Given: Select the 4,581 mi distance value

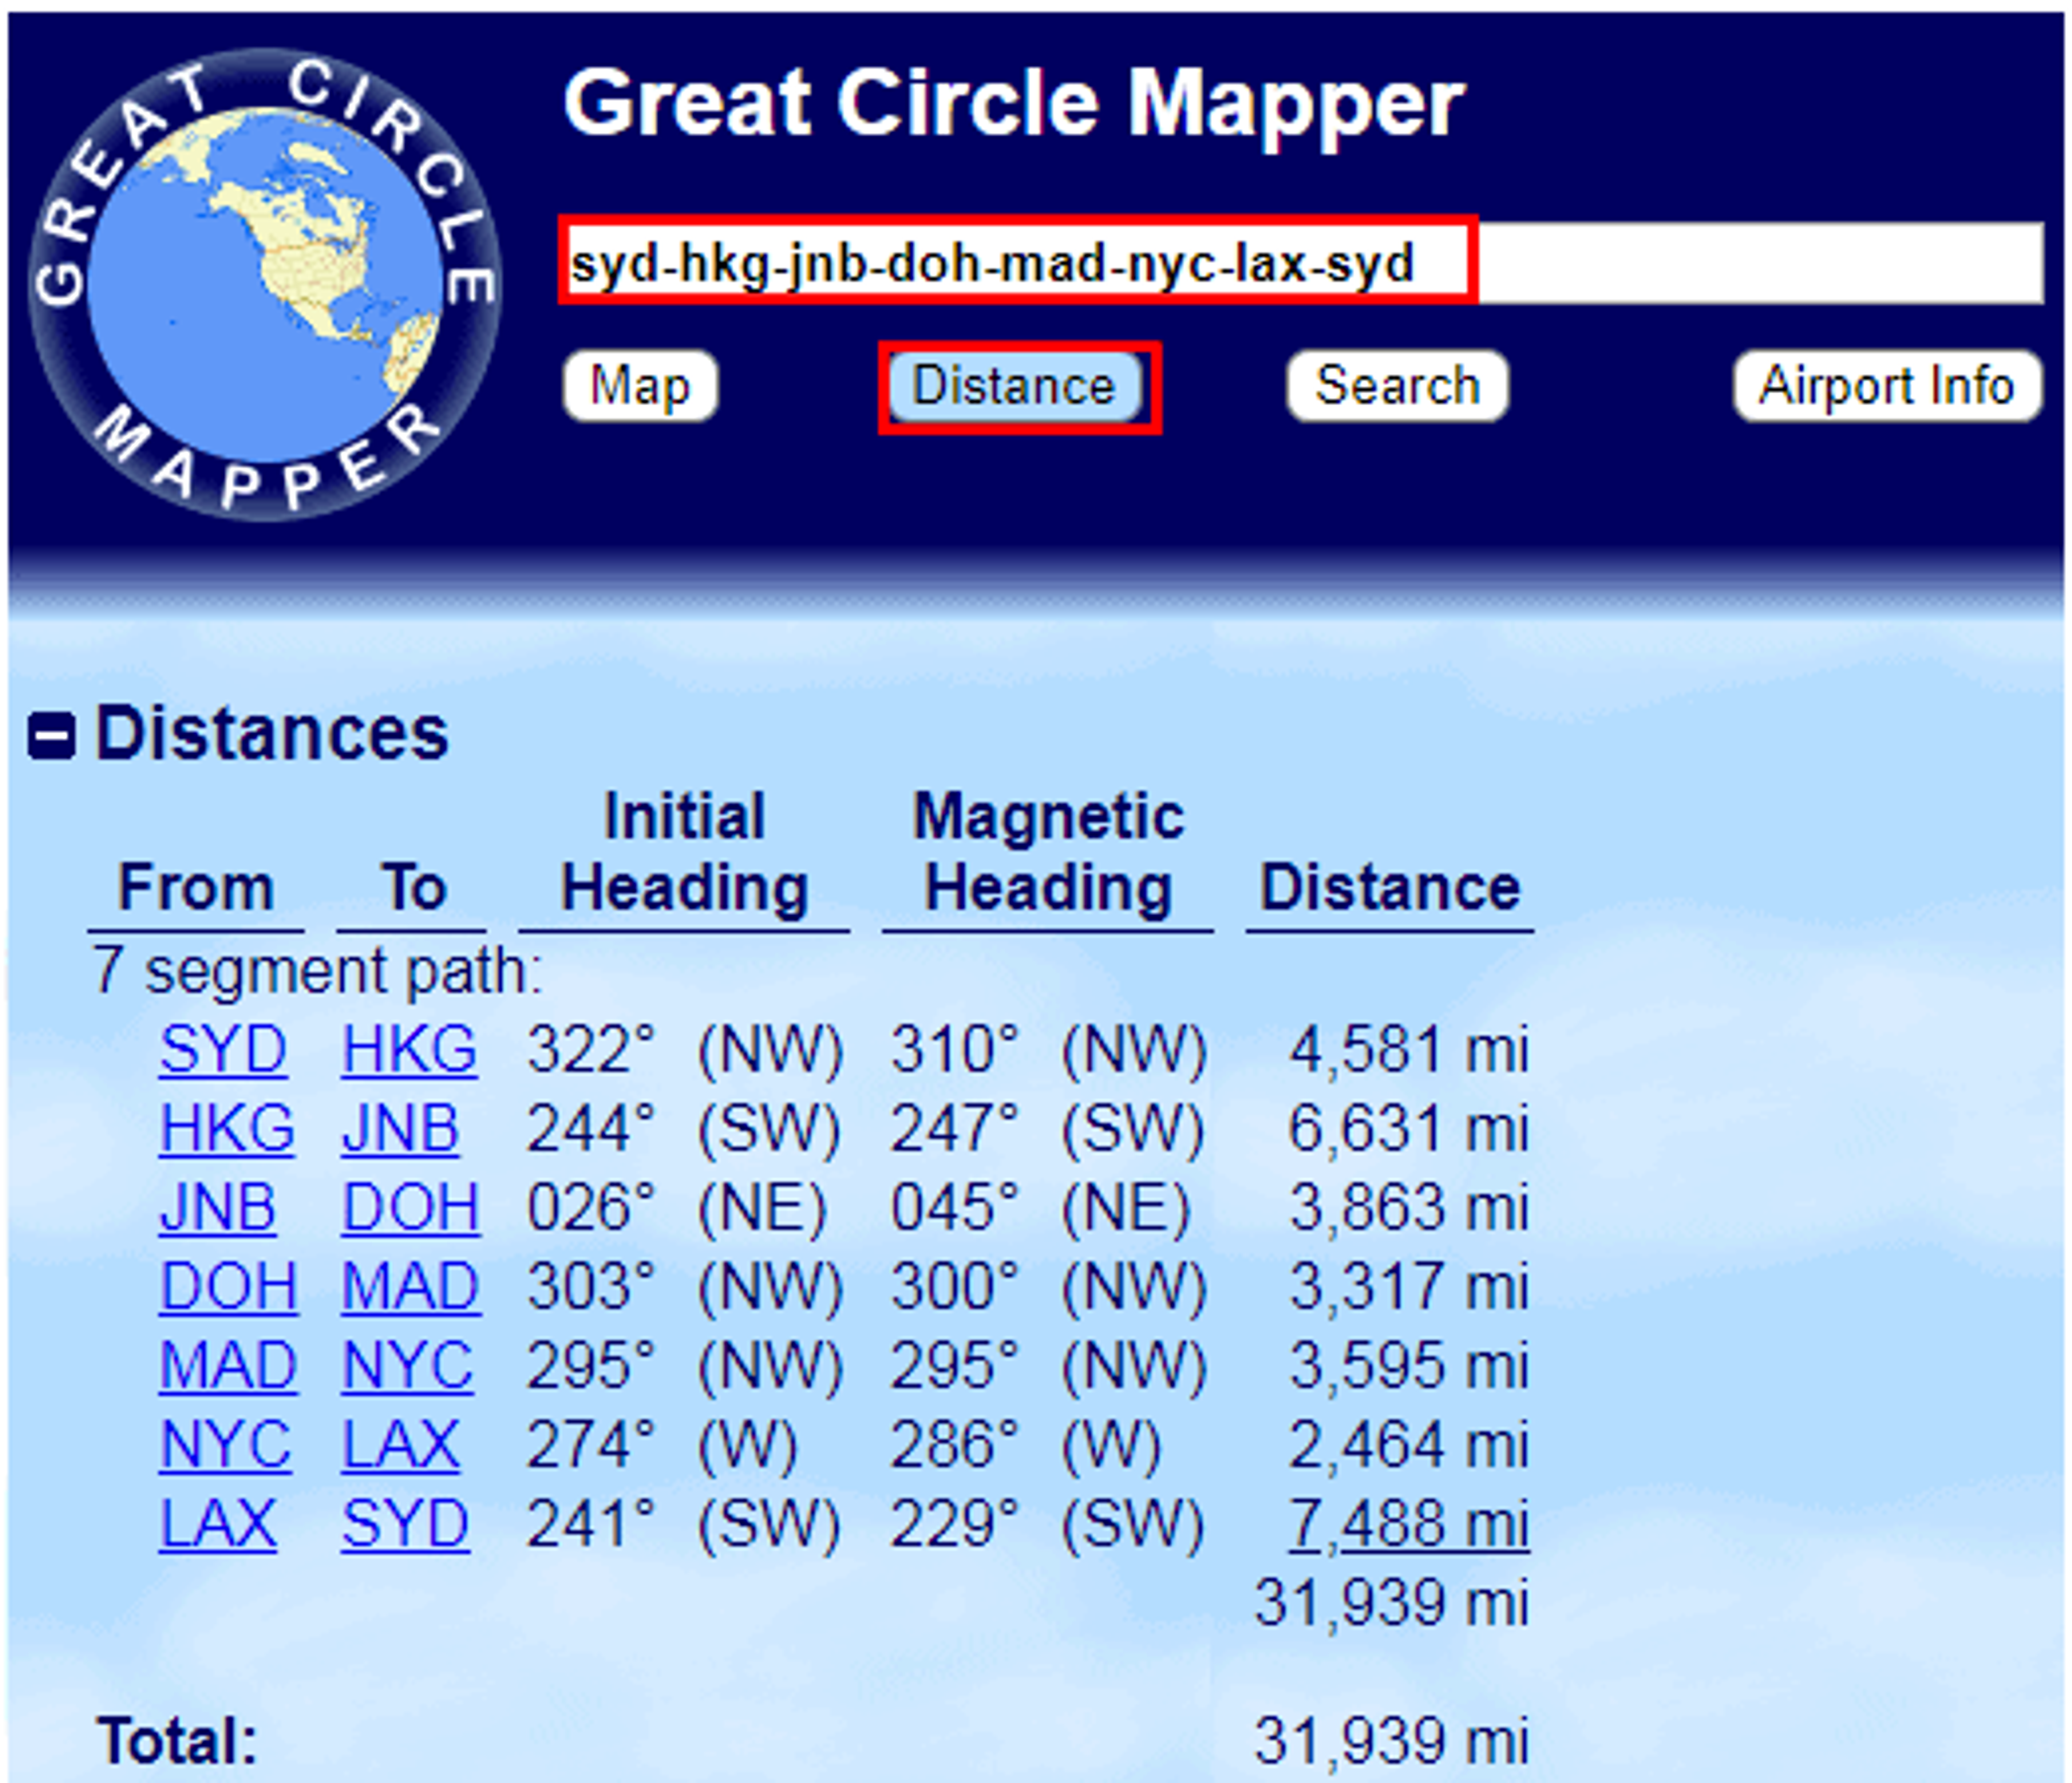Looking at the screenshot, I should [1410, 1050].
